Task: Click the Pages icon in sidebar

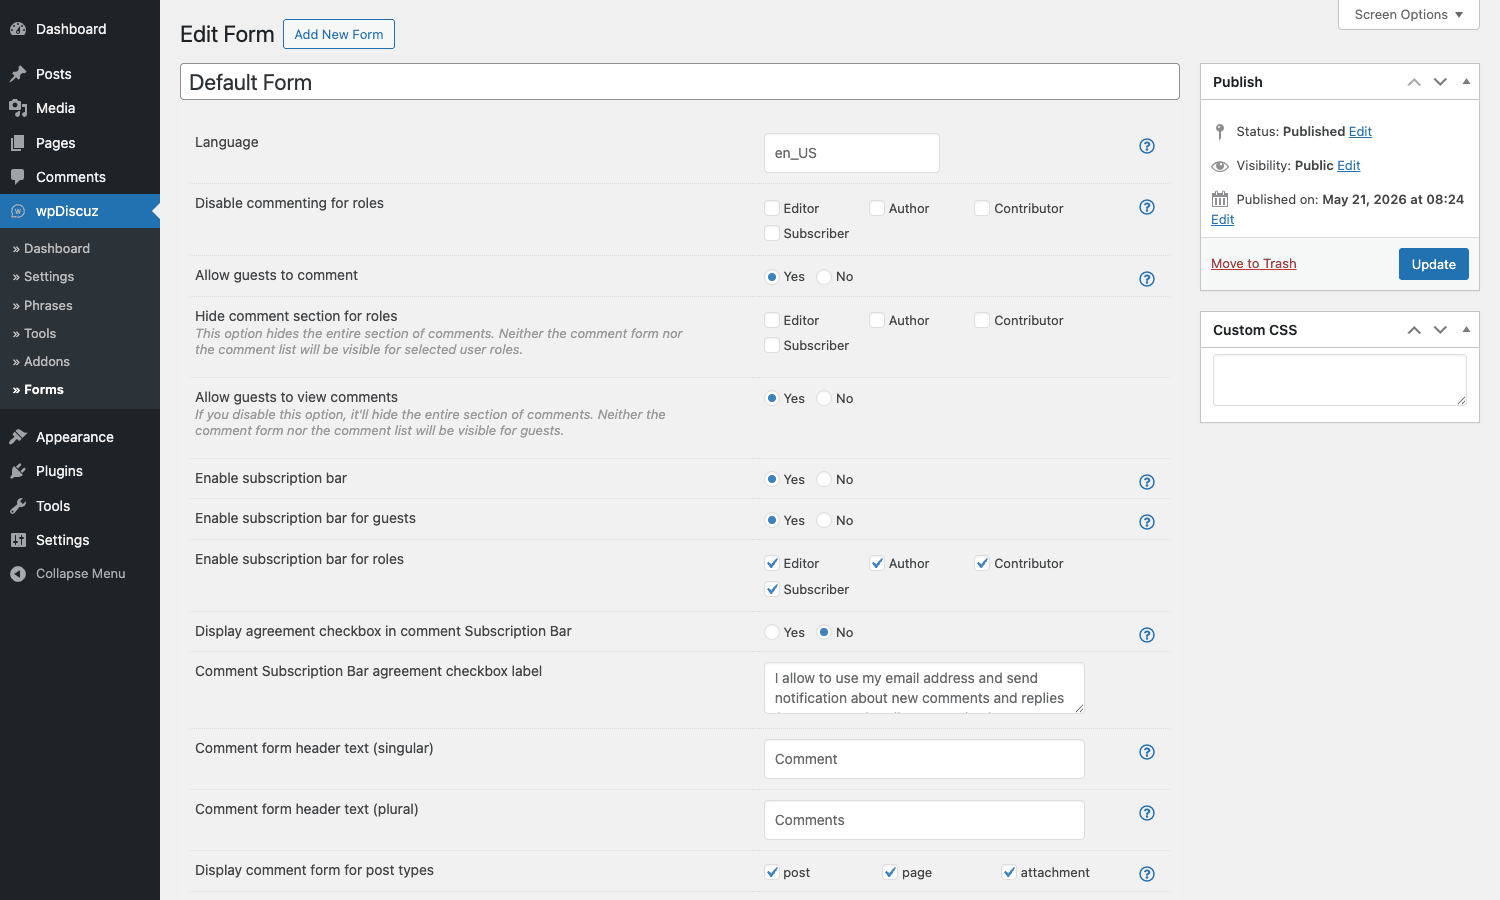Action: coord(18,143)
